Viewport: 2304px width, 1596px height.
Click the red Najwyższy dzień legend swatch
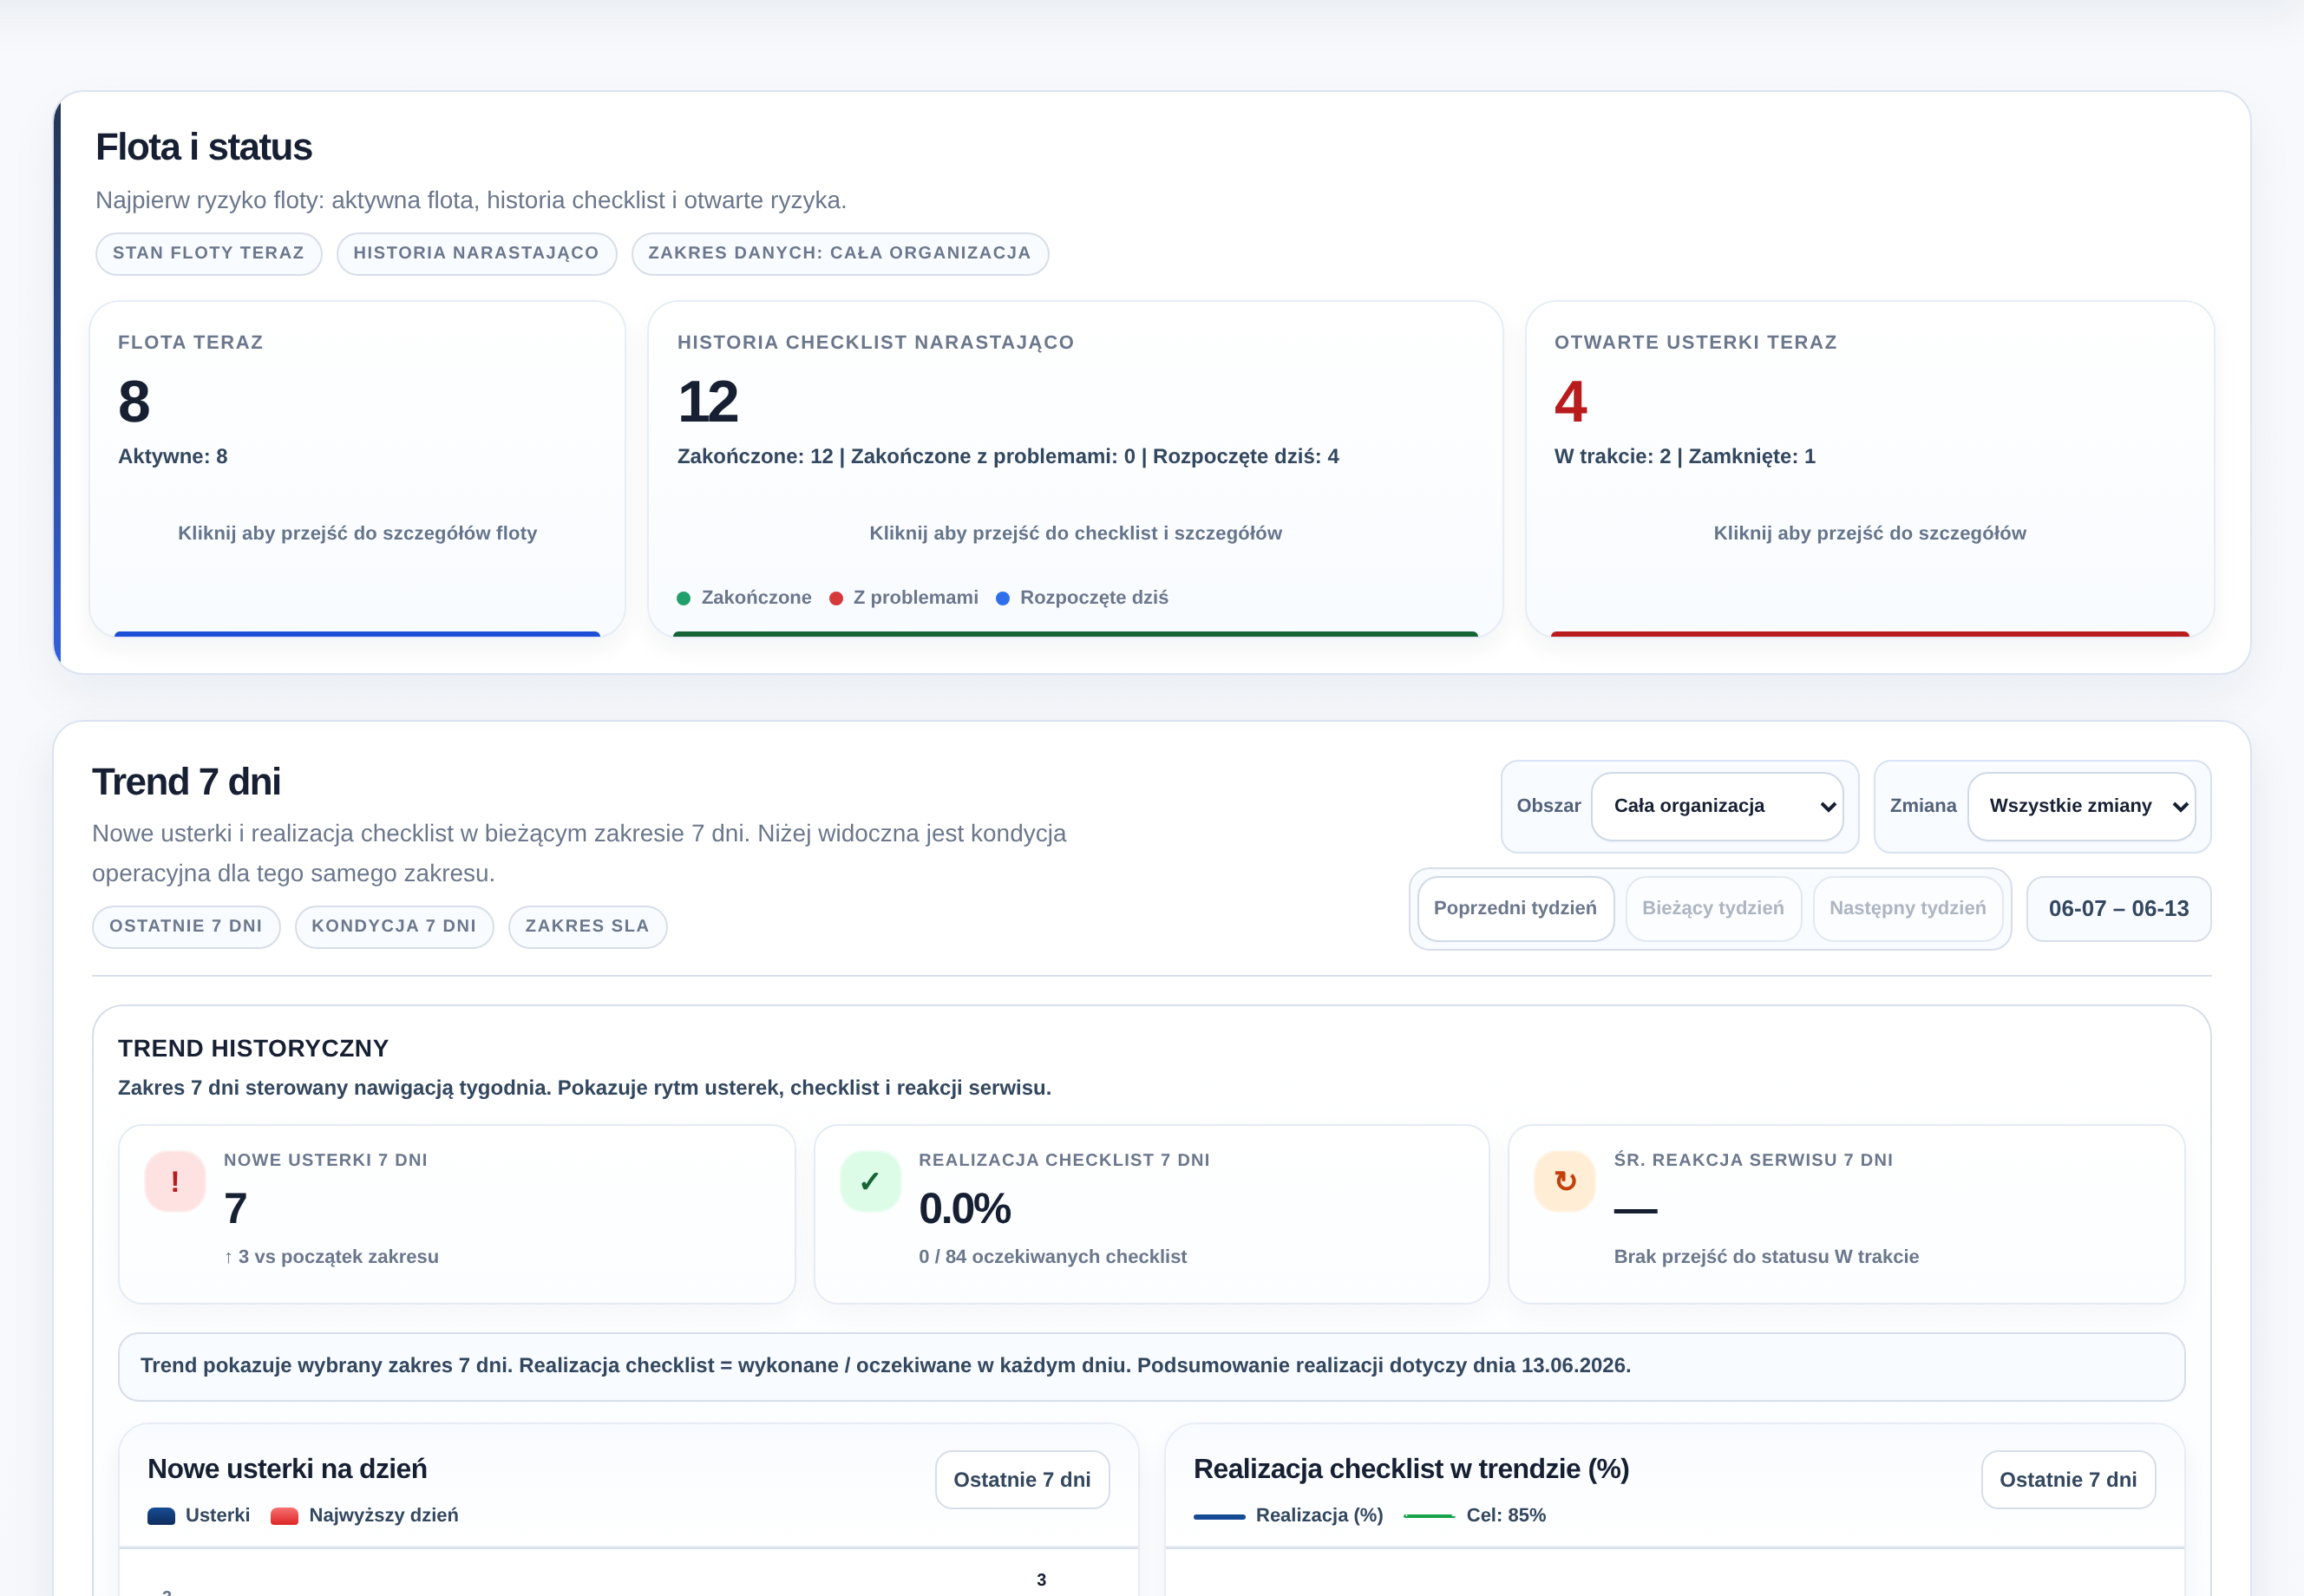tap(285, 1516)
